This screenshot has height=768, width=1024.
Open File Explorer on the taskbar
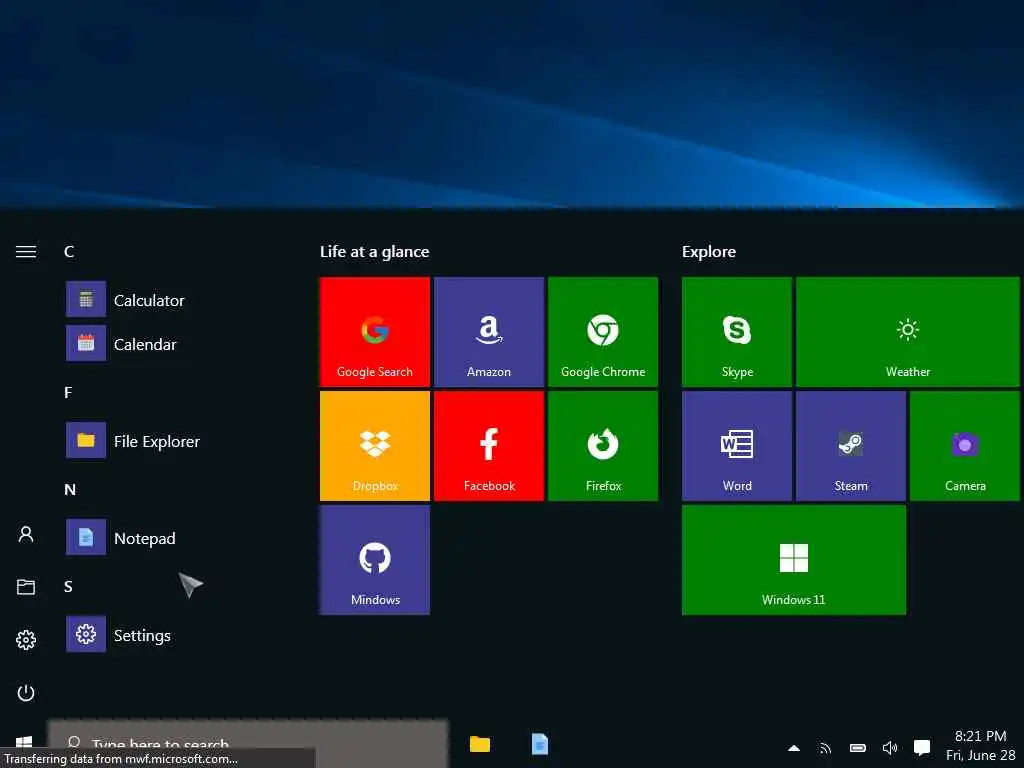tap(480, 744)
